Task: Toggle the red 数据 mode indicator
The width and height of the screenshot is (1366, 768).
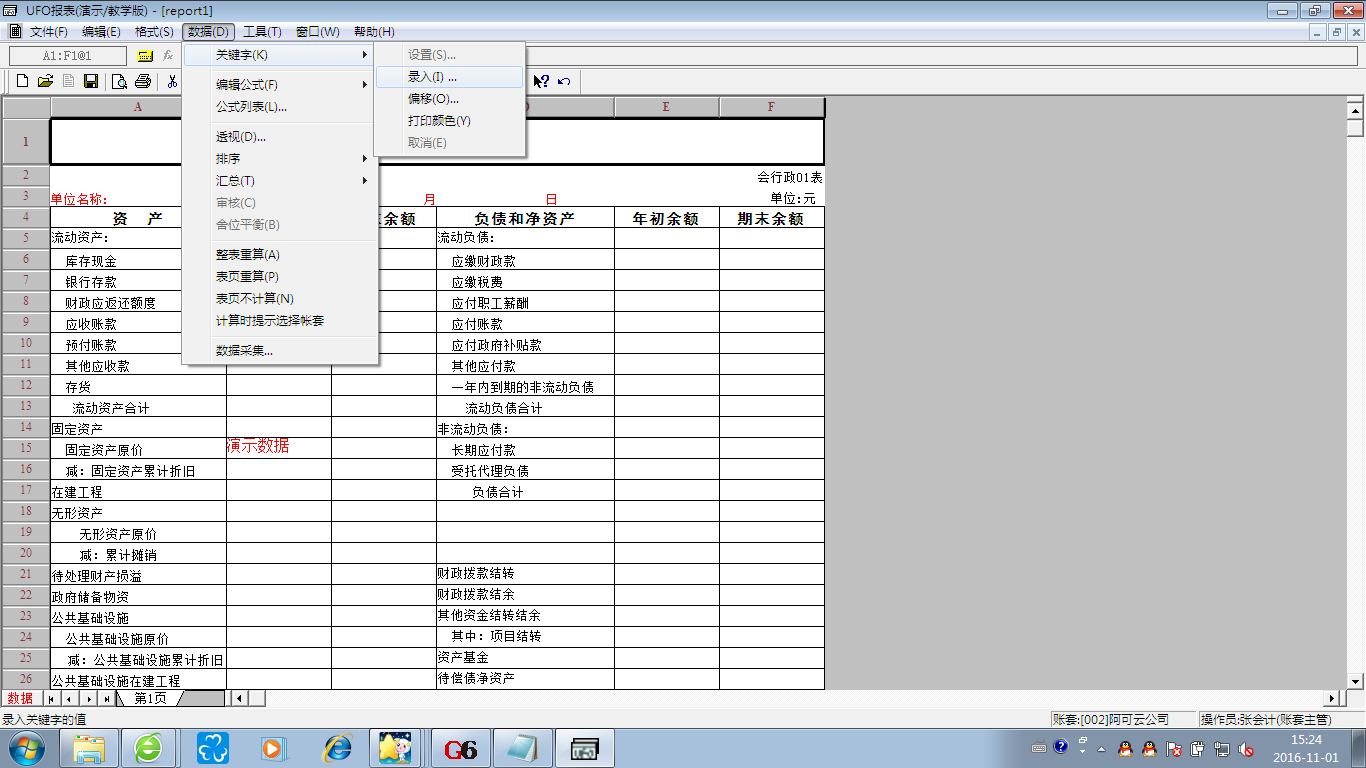Action: [x=18, y=698]
